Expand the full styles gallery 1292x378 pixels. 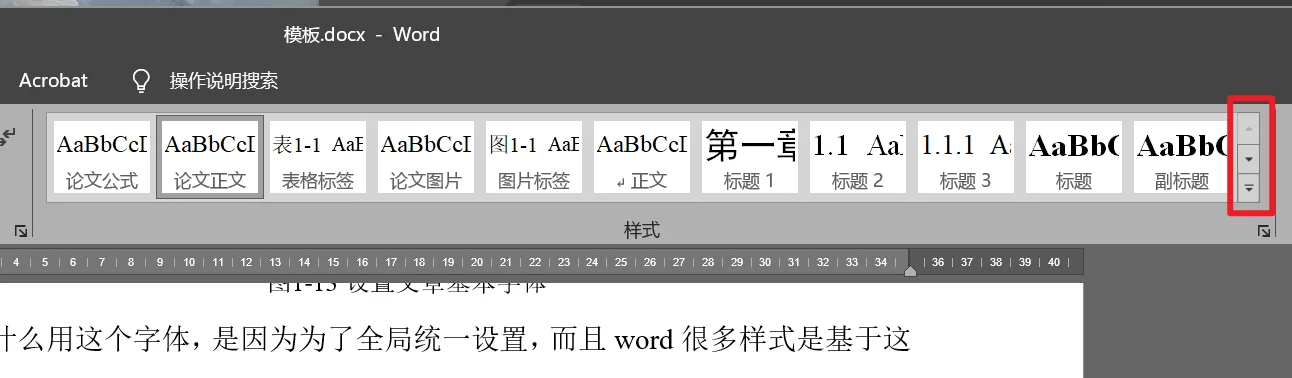(x=1249, y=187)
